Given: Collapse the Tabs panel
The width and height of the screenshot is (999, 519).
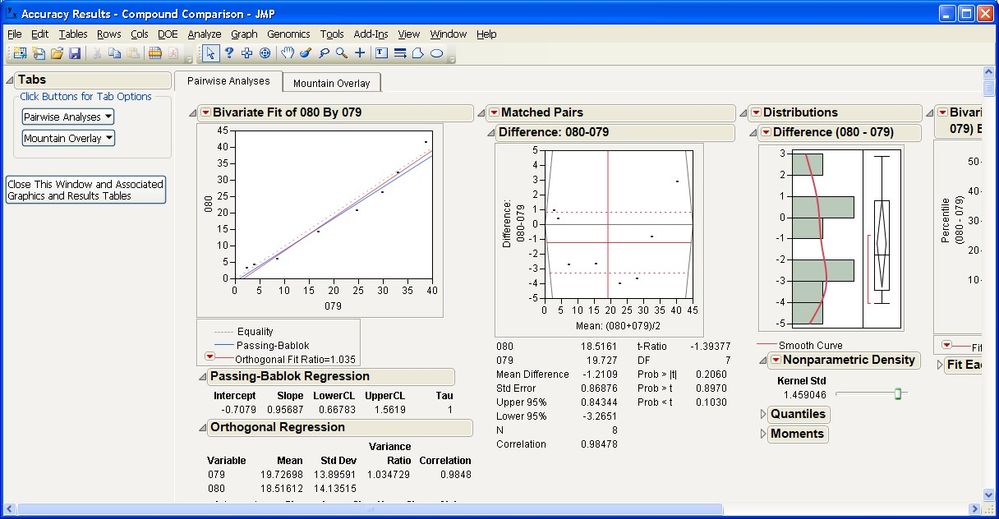Looking at the screenshot, I should tap(10, 80).
